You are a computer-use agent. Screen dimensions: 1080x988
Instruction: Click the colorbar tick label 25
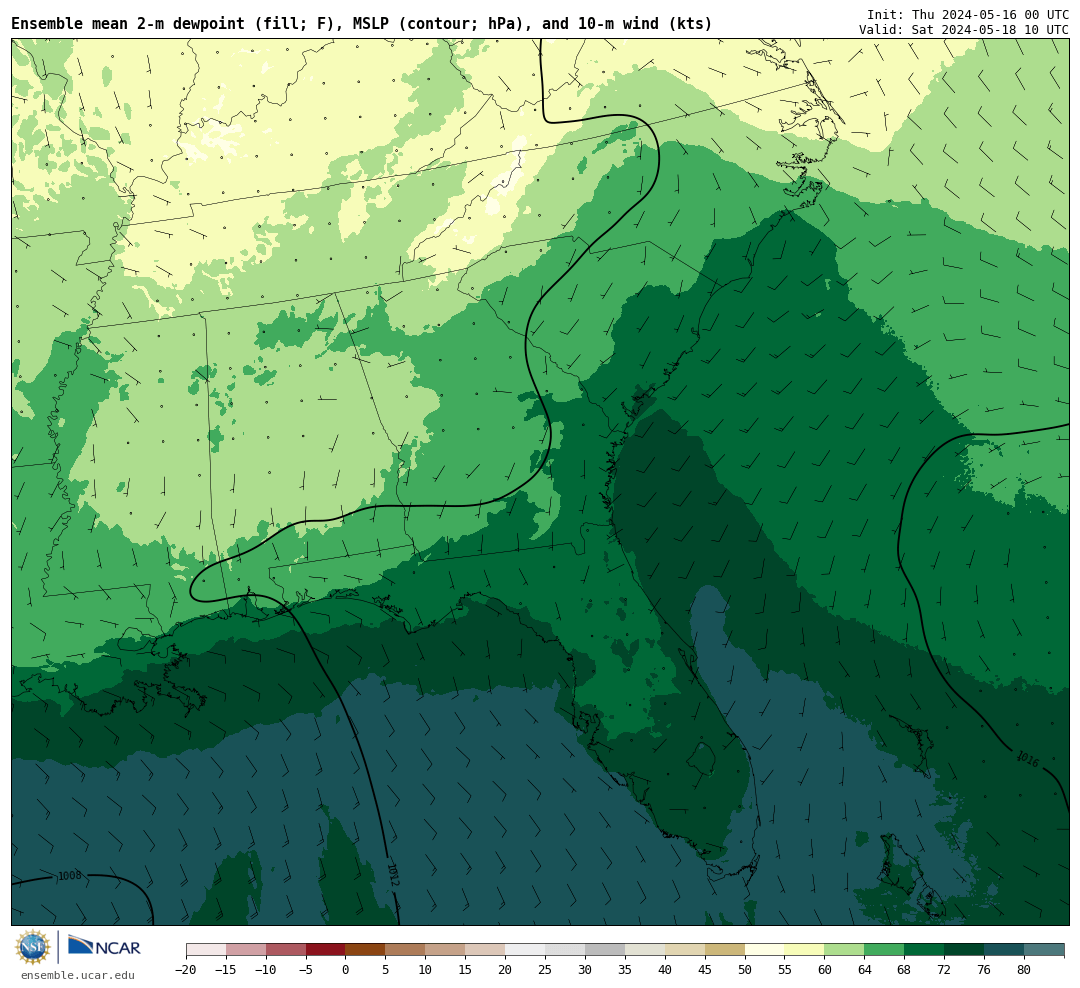point(545,970)
